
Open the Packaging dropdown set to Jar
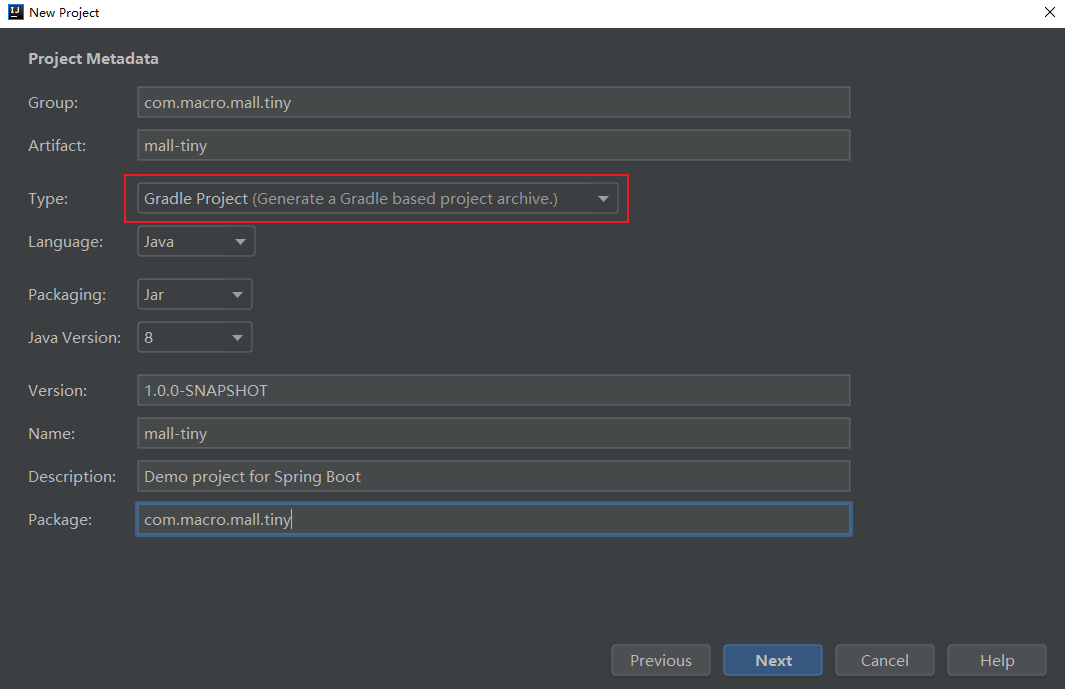coord(194,295)
